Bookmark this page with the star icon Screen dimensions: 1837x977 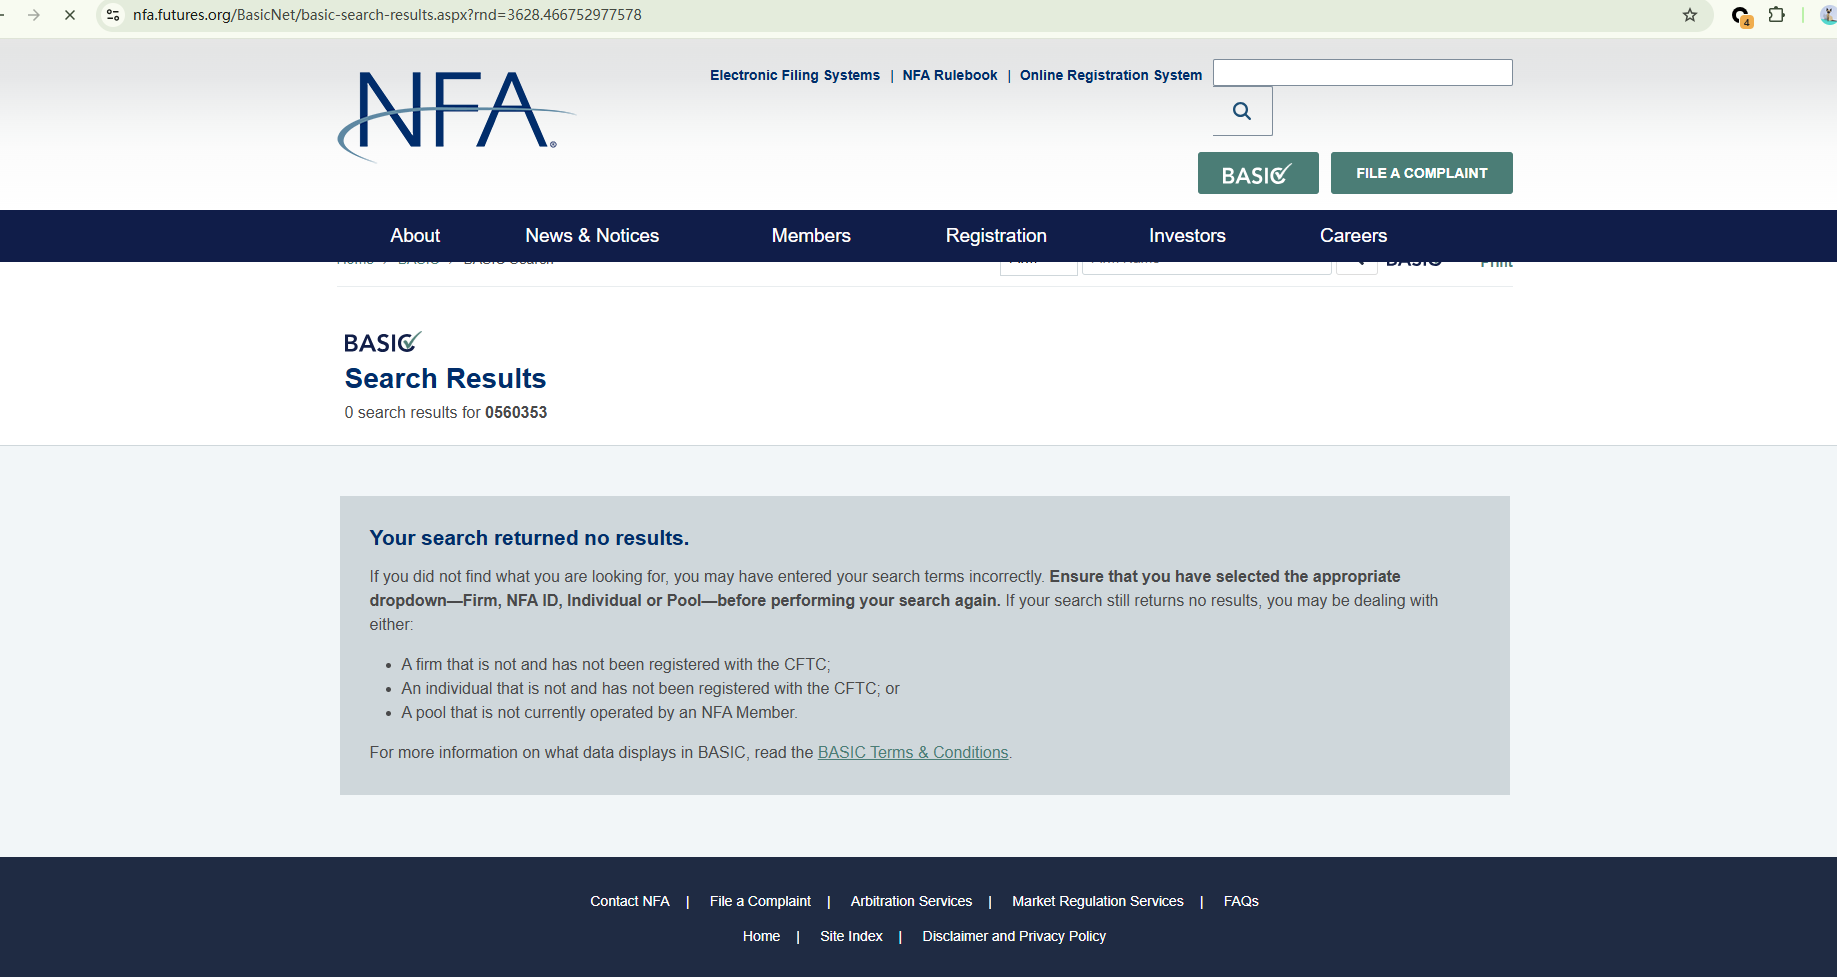click(1690, 15)
